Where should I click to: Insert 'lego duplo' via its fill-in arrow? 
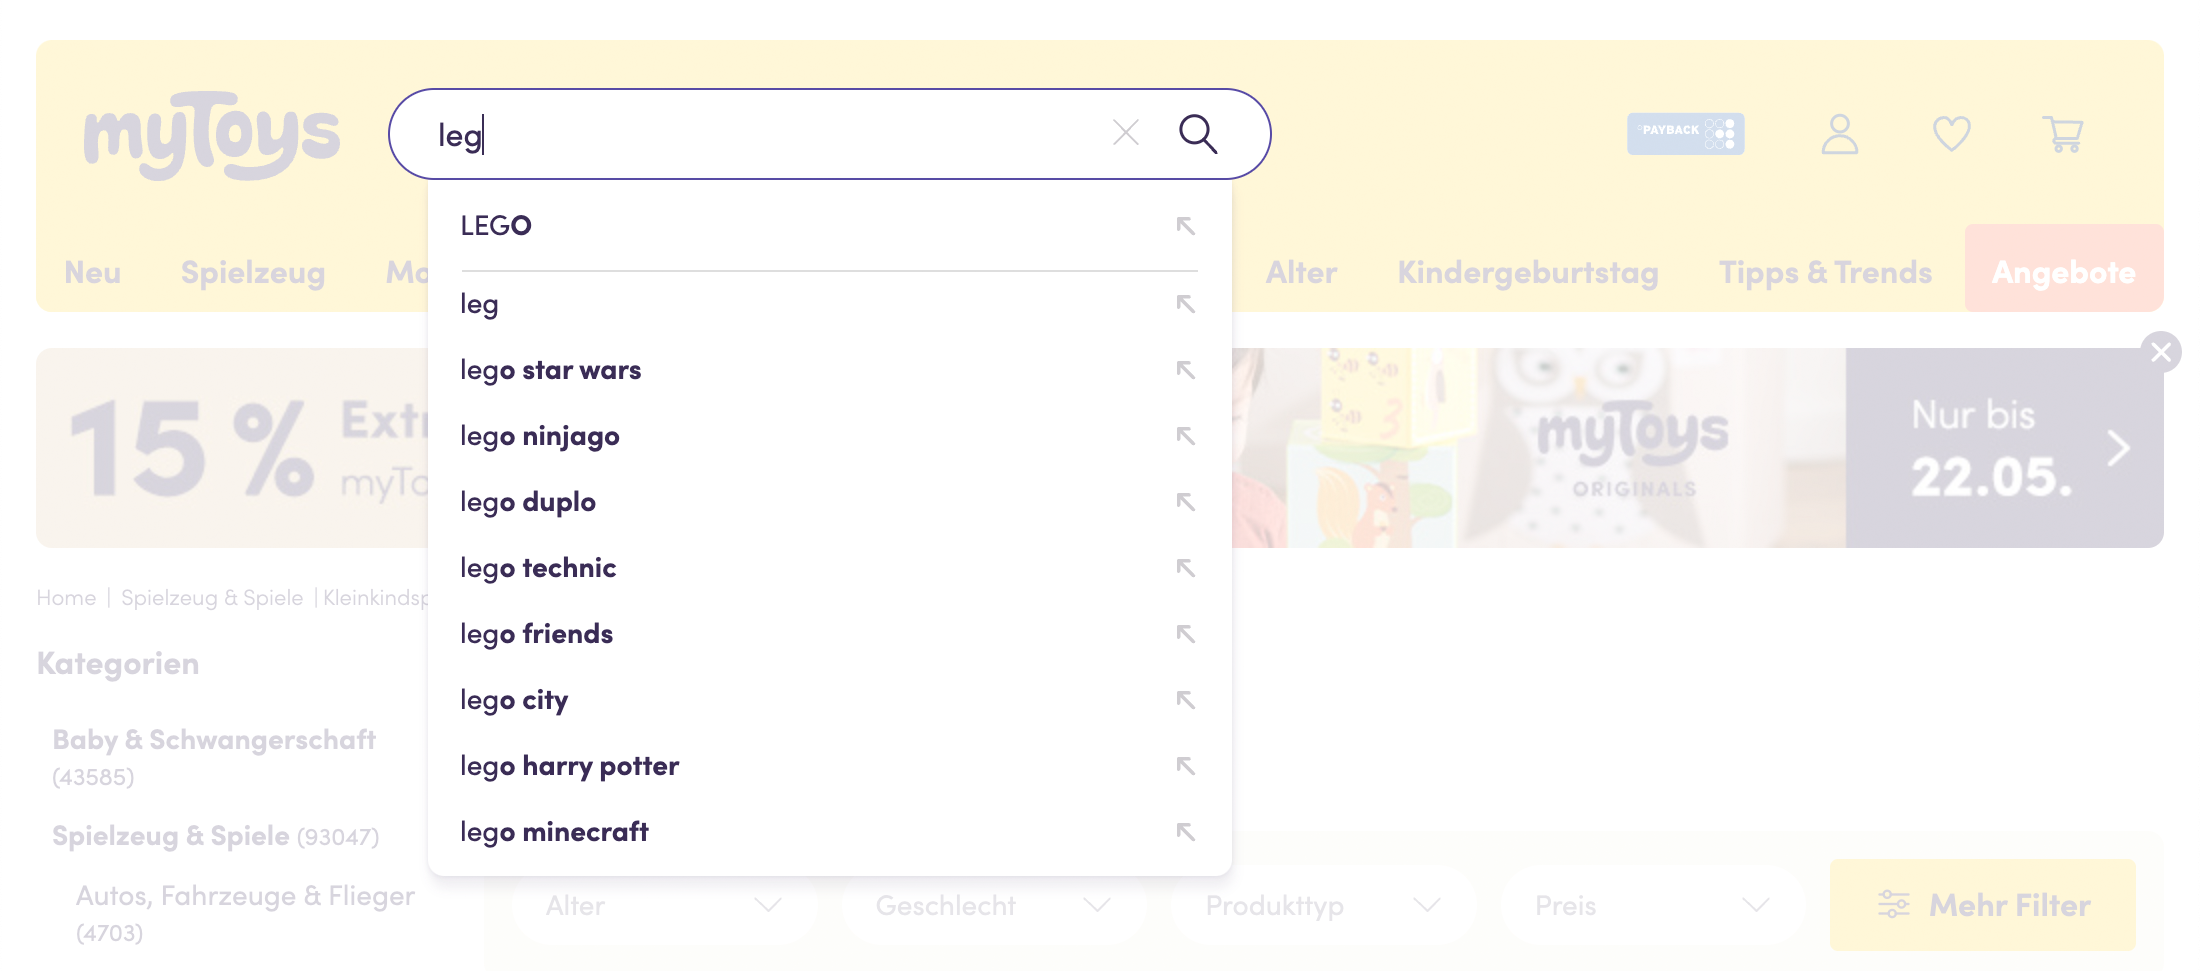1186,502
